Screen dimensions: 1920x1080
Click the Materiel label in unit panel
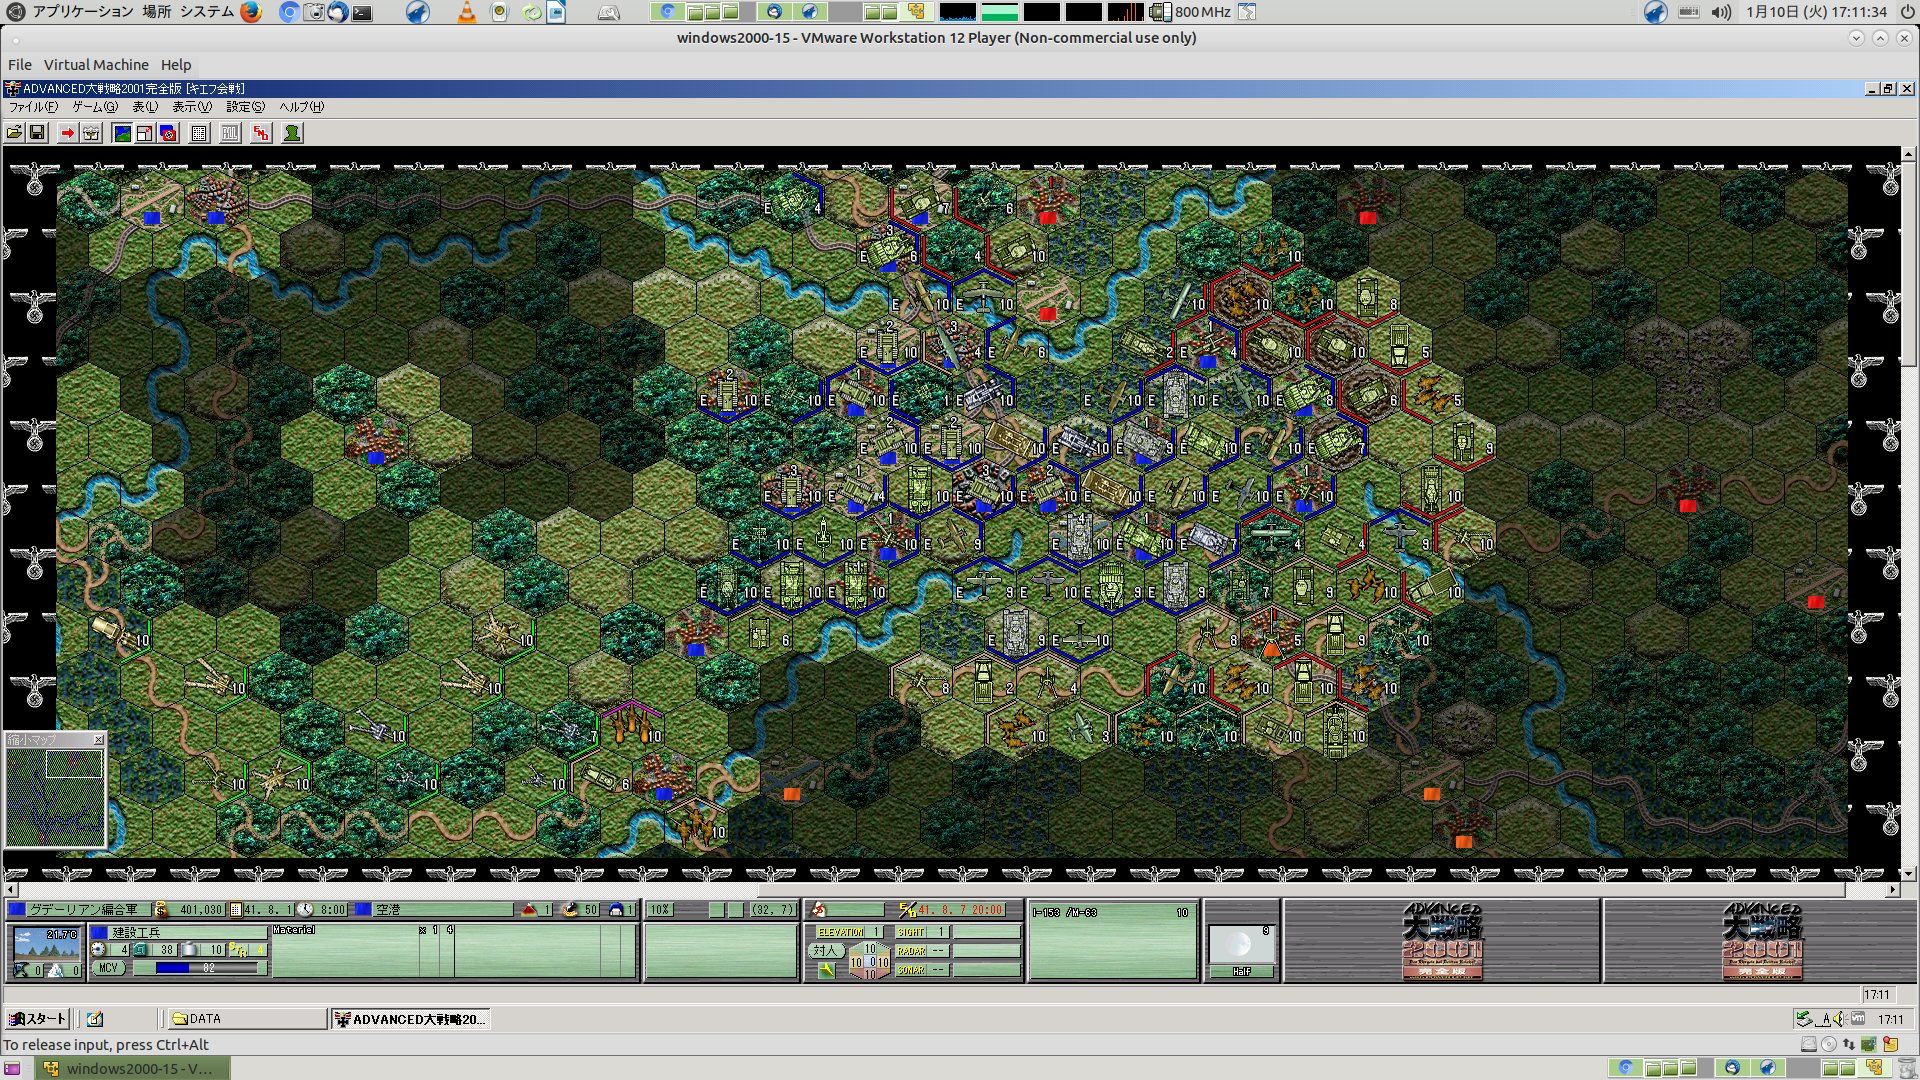point(294,930)
